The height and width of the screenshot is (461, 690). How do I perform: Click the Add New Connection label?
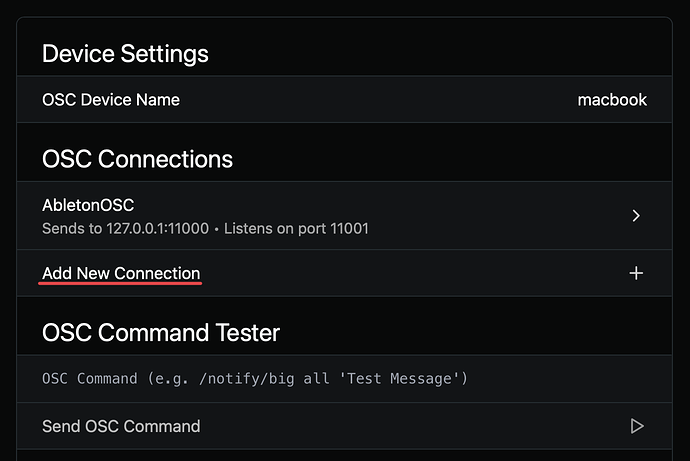121,273
